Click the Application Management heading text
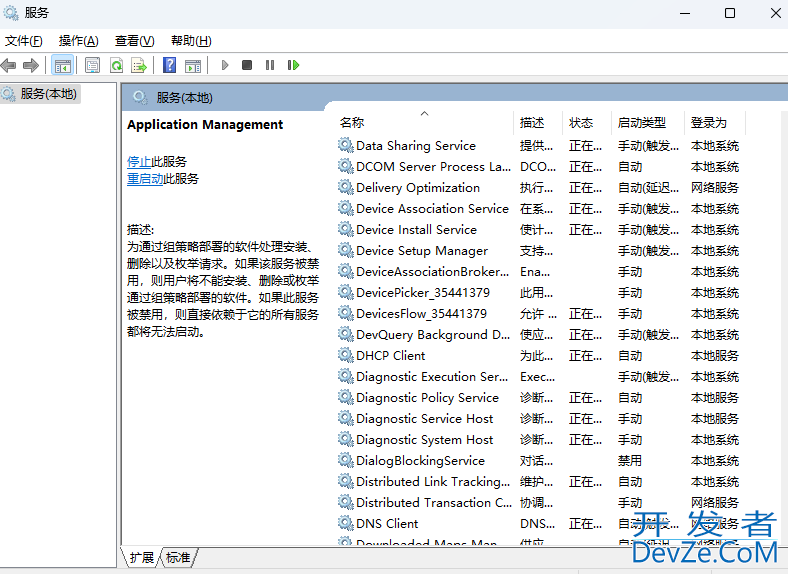This screenshot has width=788, height=574. [205, 125]
